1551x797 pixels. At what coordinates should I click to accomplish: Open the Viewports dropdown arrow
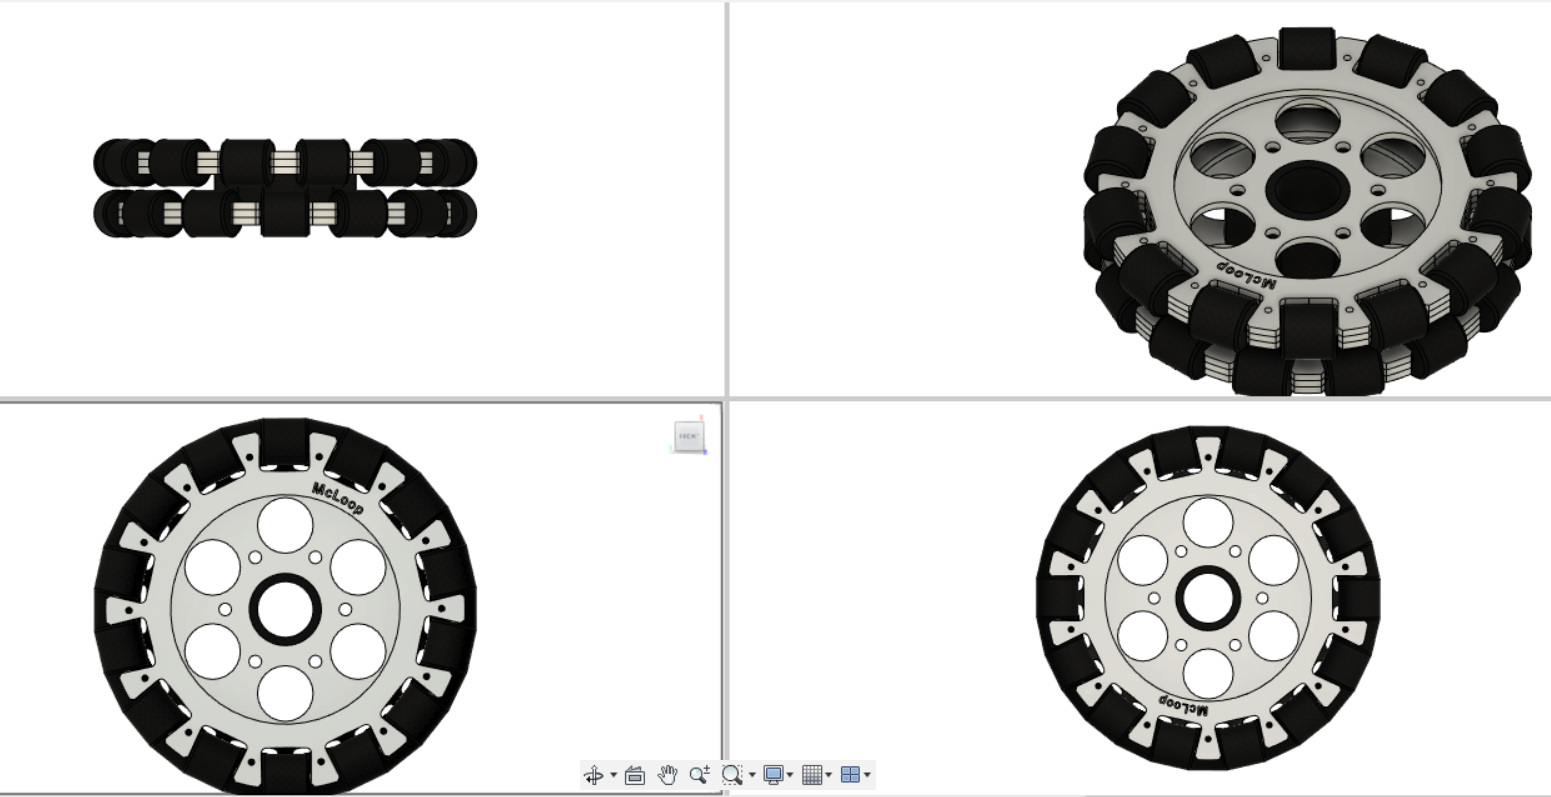point(867,775)
